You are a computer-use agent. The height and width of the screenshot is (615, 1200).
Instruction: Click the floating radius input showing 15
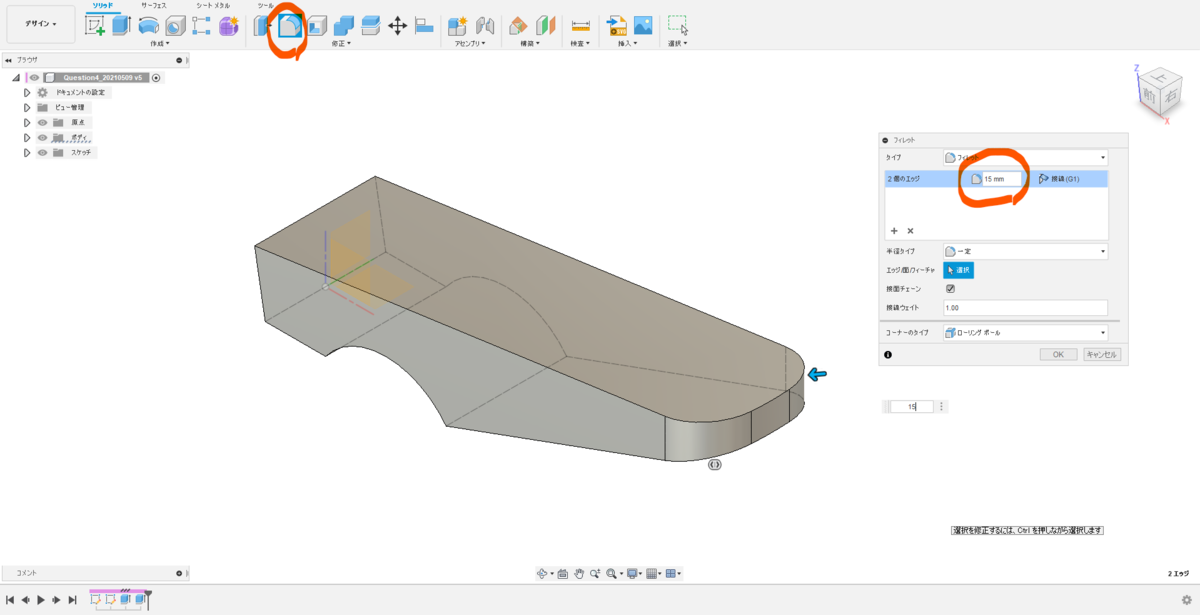click(x=912, y=407)
